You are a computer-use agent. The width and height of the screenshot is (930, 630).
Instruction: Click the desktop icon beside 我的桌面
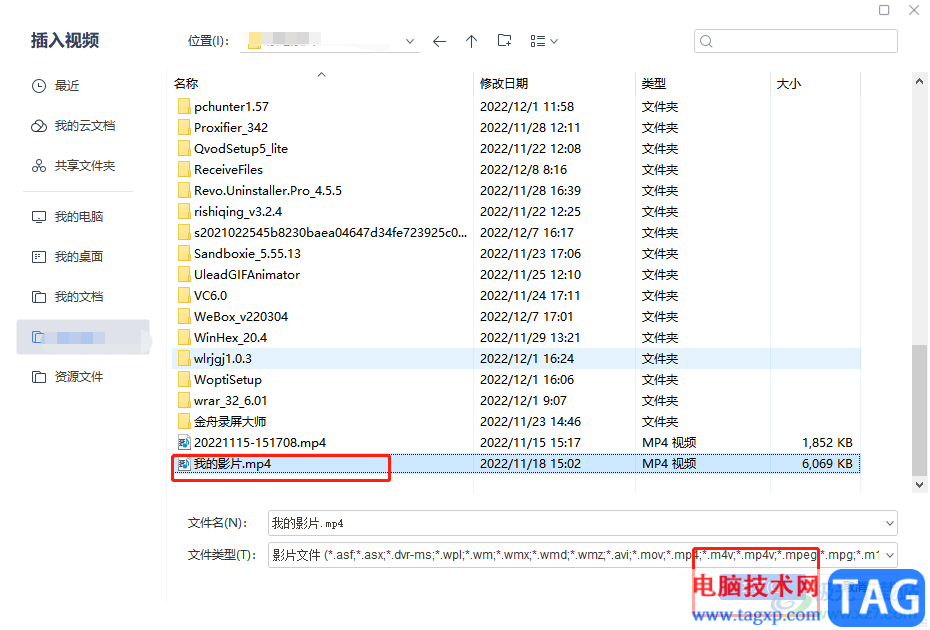click(39, 257)
